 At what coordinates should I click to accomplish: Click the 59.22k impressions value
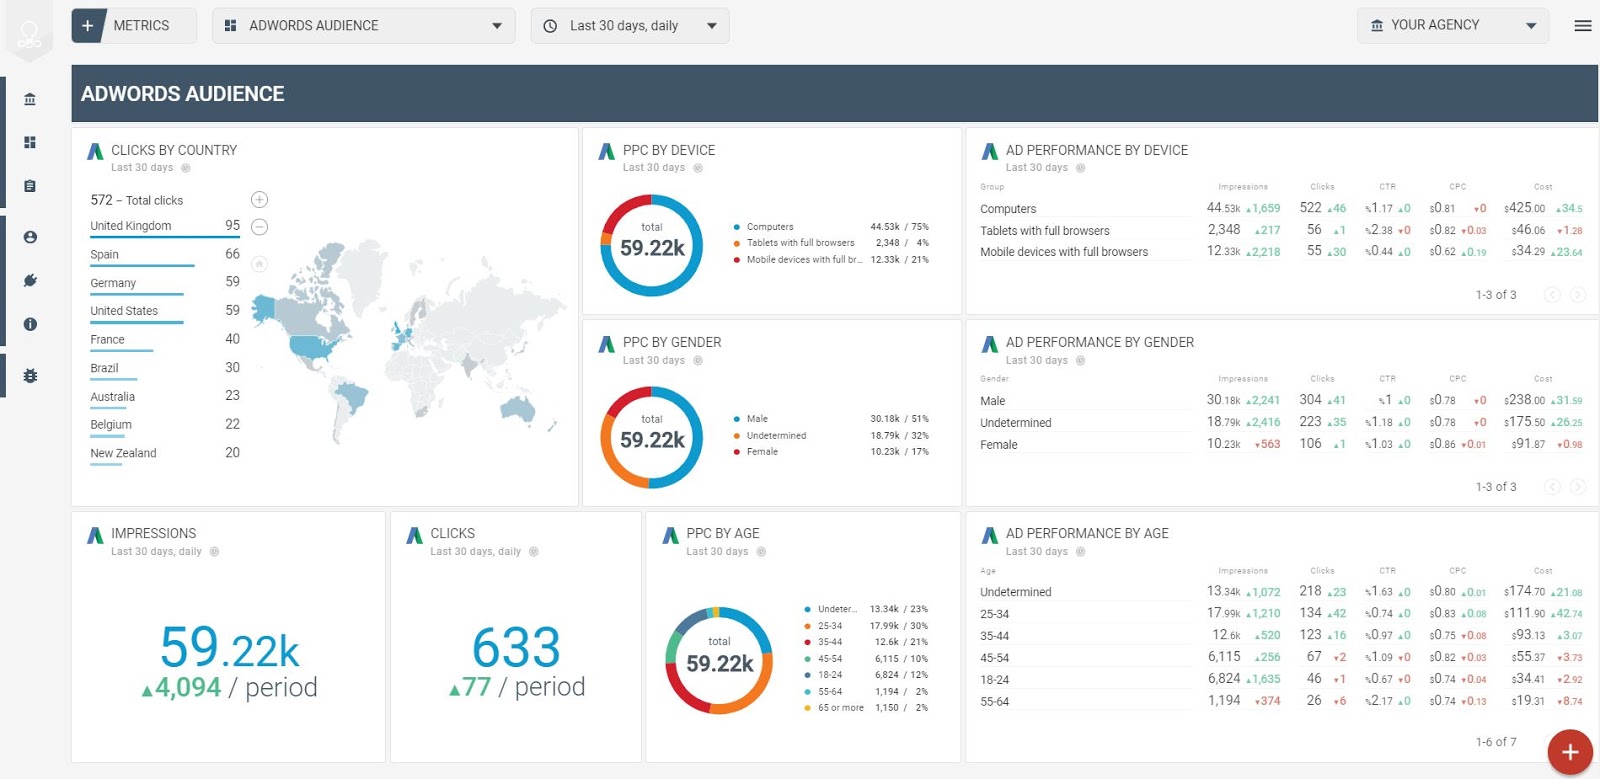(229, 647)
